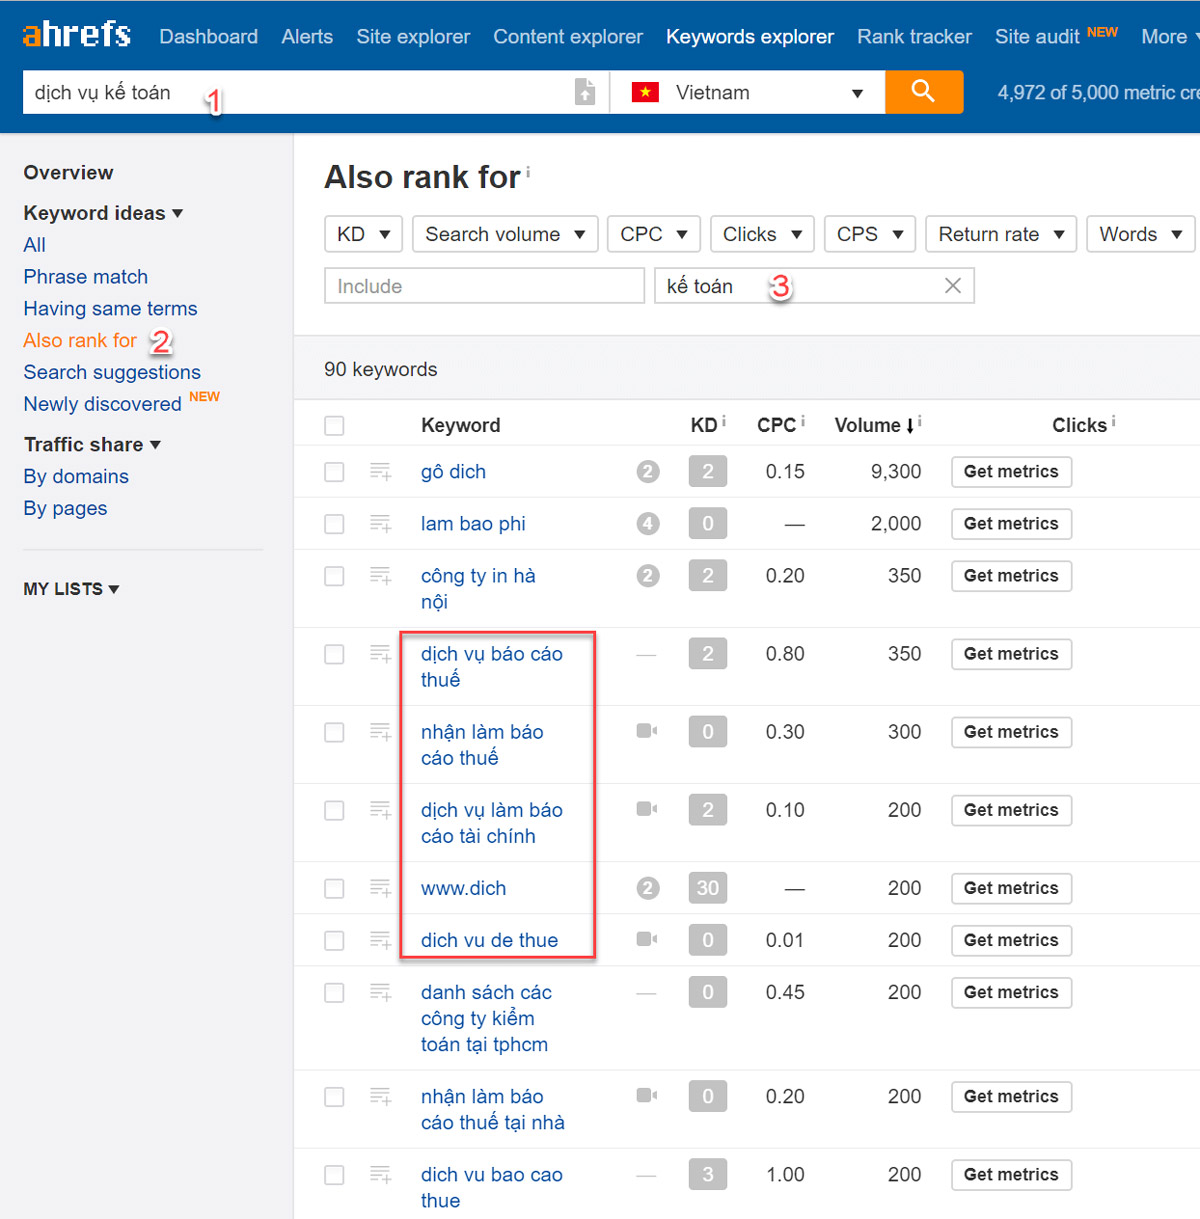Viewport: 1200px width, 1219px height.
Task: Click the KD column info icon
Action: coord(723,420)
